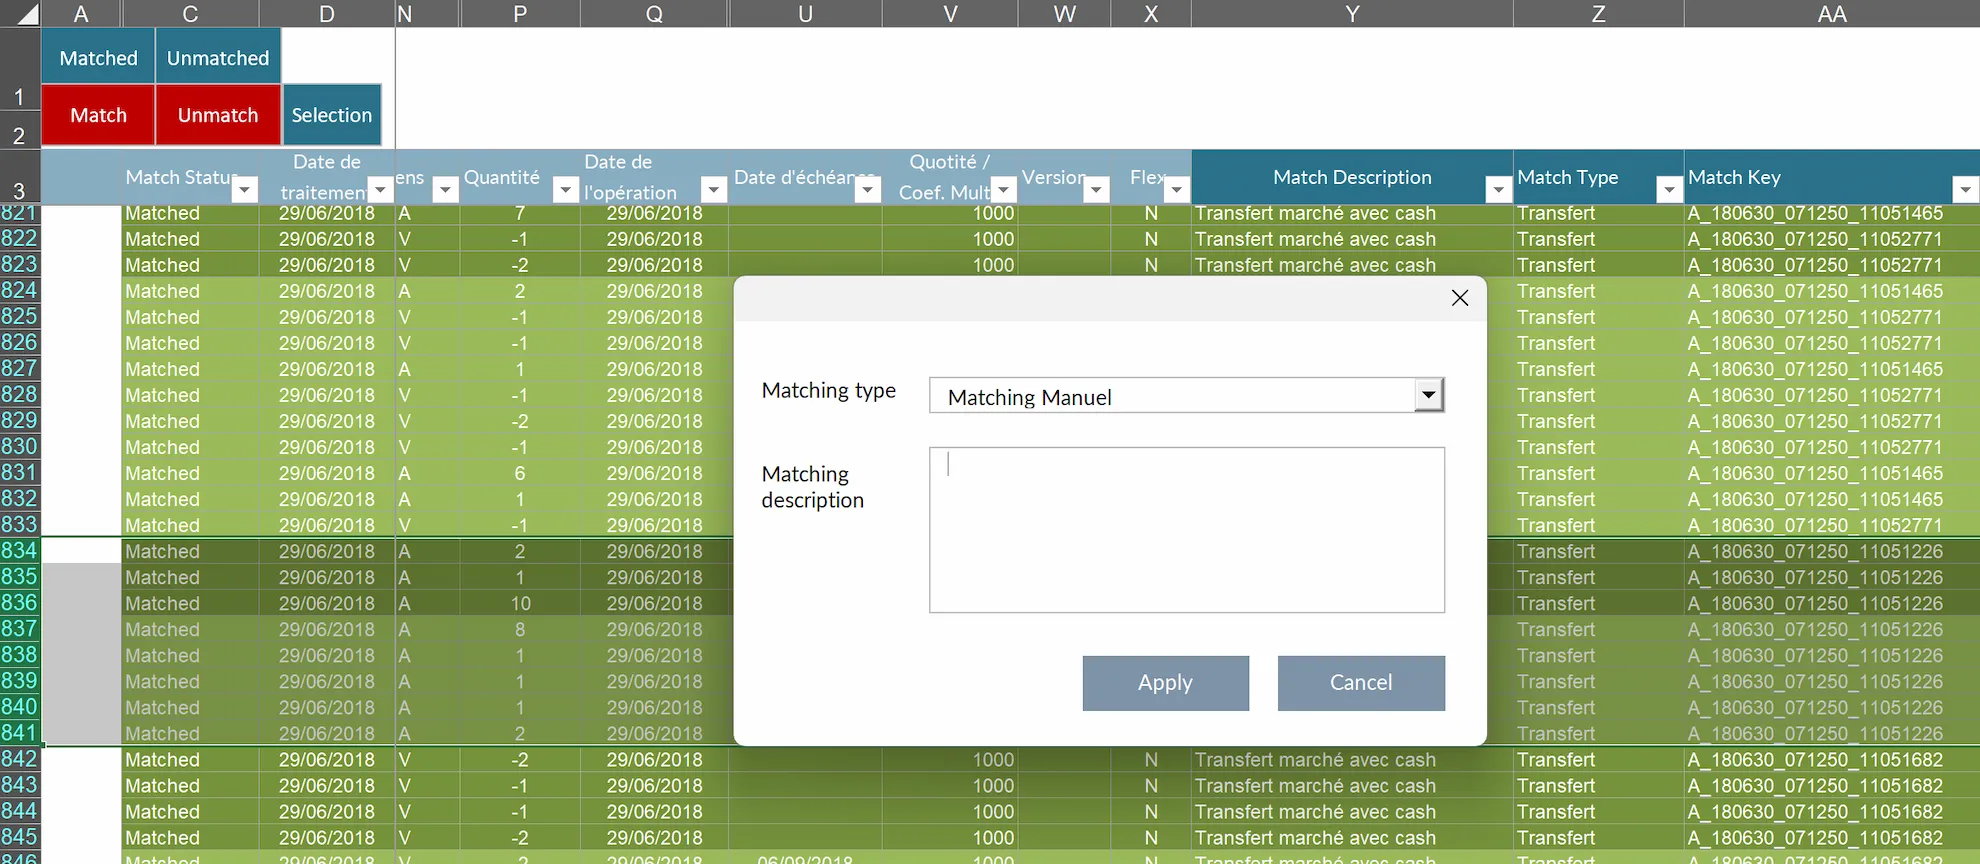The image size is (1980, 864).
Task: Switch to the Matched view tab
Action: click(x=98, y=58)
